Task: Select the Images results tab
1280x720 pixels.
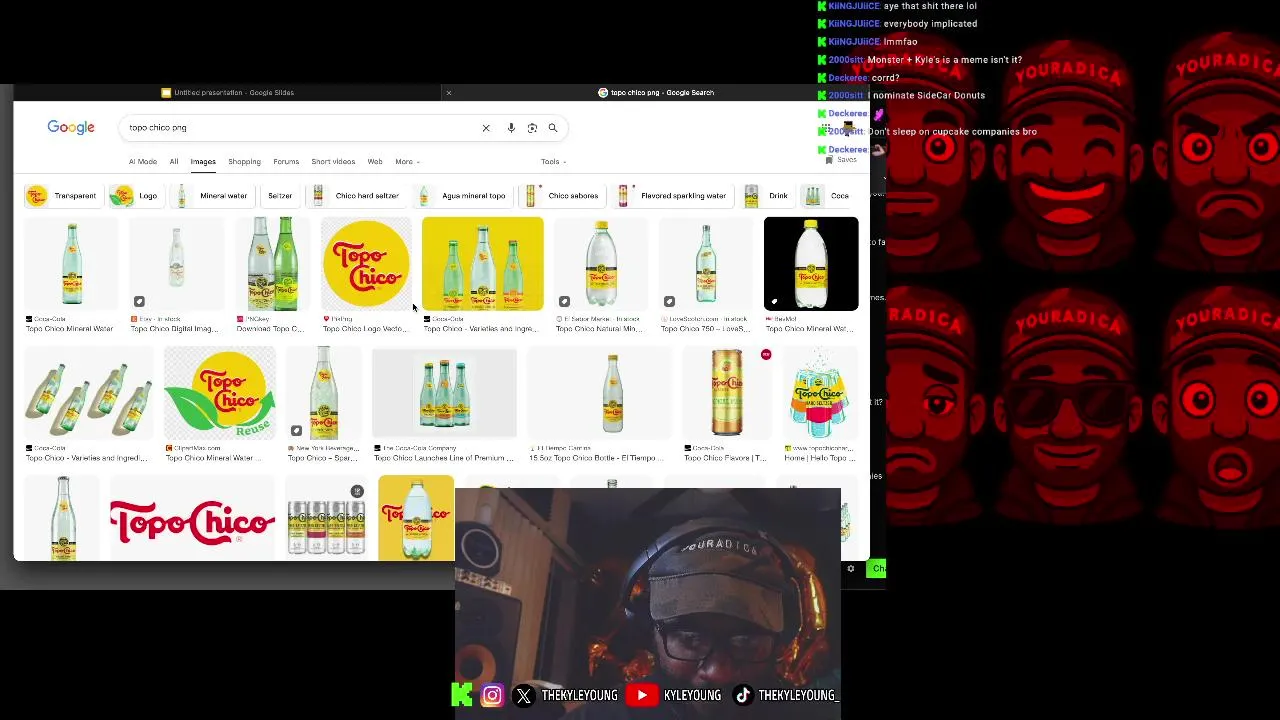Action: [203, 162]
